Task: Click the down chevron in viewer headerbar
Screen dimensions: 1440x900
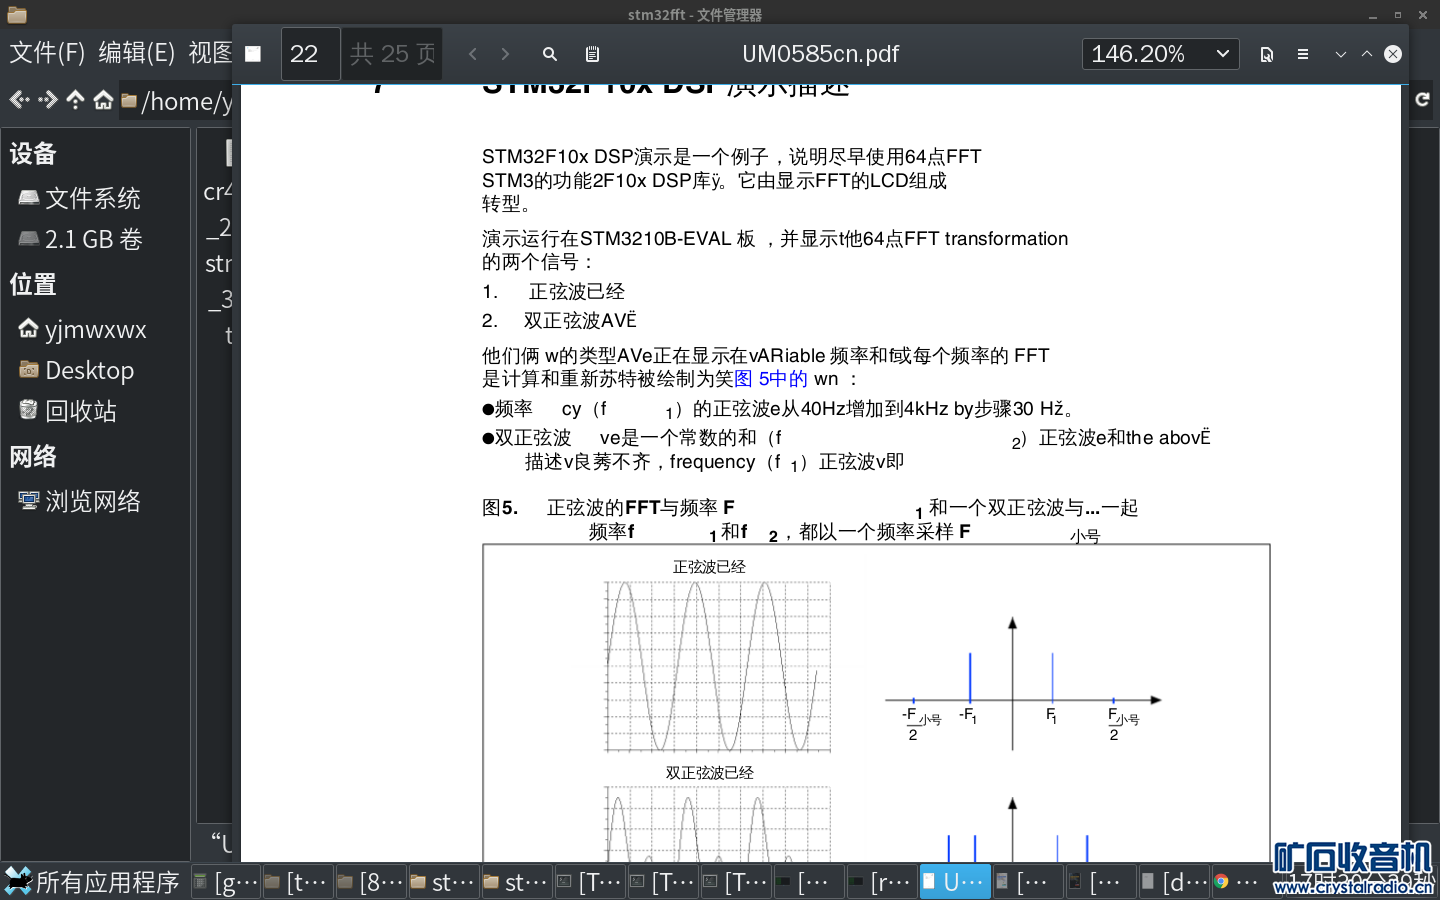Action: 1341,54
